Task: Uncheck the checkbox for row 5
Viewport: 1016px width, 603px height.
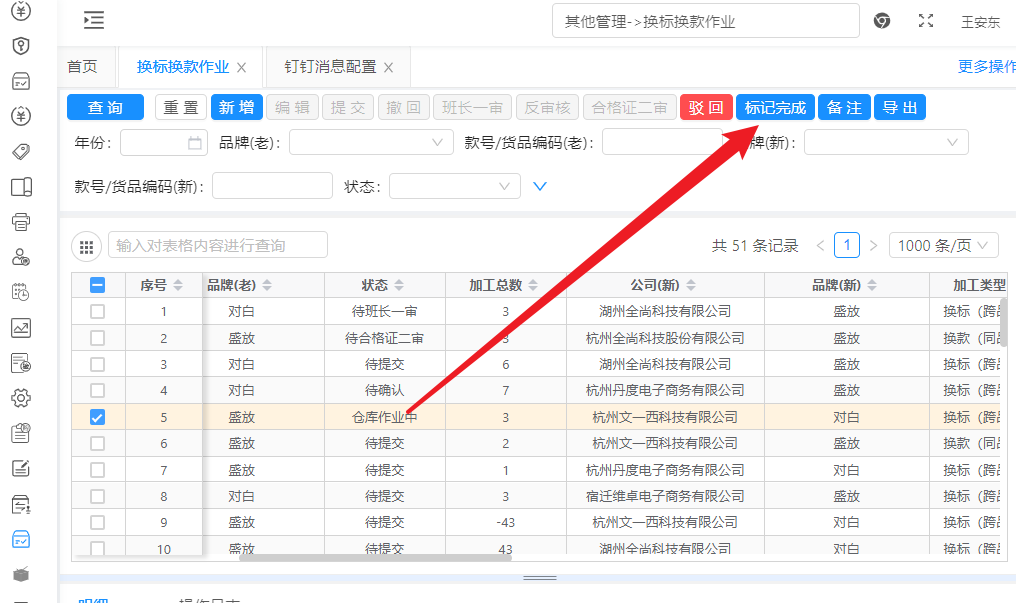Action: coord(97,417)
